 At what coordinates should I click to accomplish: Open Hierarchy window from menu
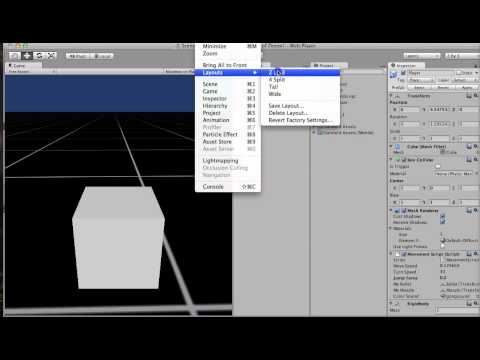(228, 106)
